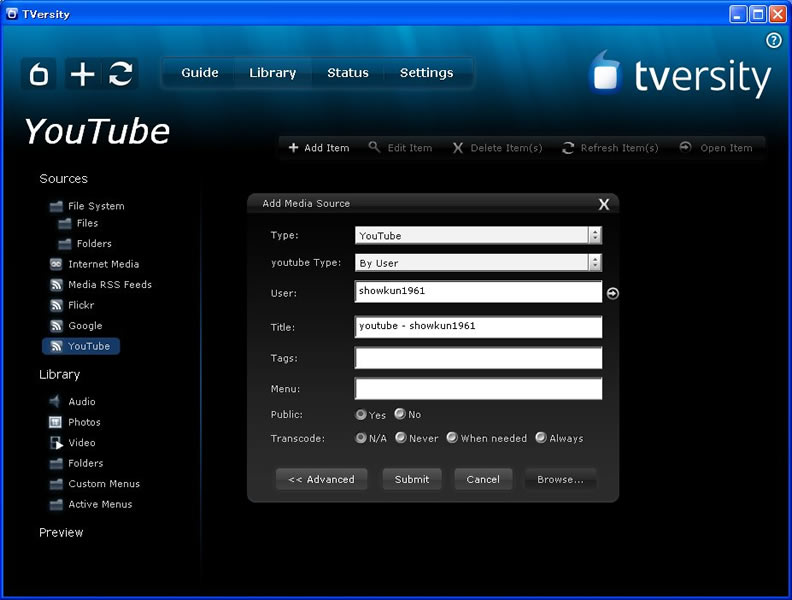Select Transcode When needed option

(x=452, y=437)
